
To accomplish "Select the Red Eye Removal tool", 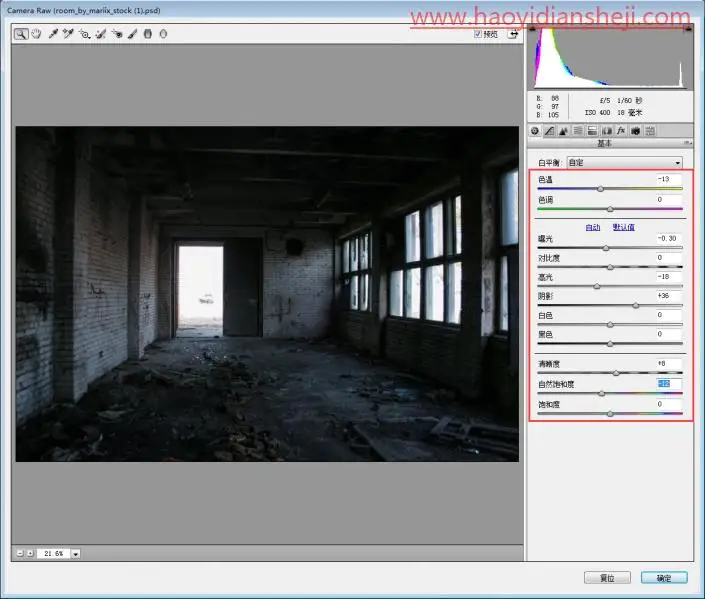I will coord(117,34).
